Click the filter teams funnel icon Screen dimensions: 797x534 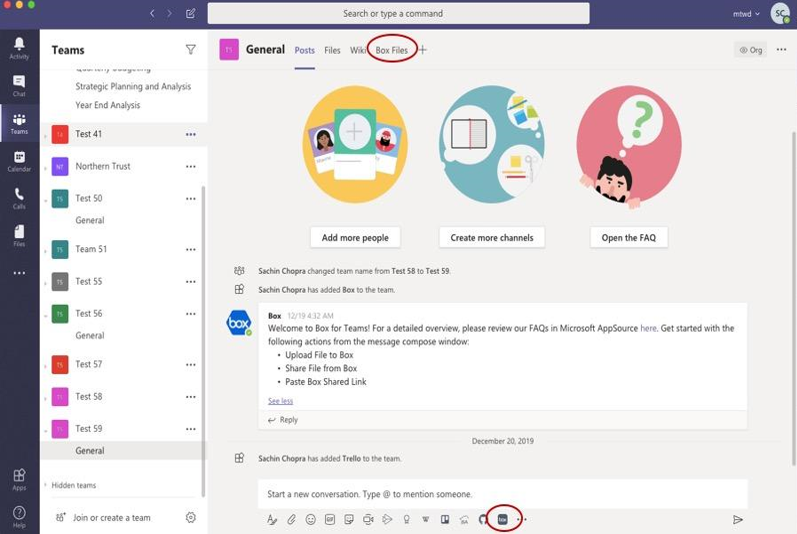point(190,49)
